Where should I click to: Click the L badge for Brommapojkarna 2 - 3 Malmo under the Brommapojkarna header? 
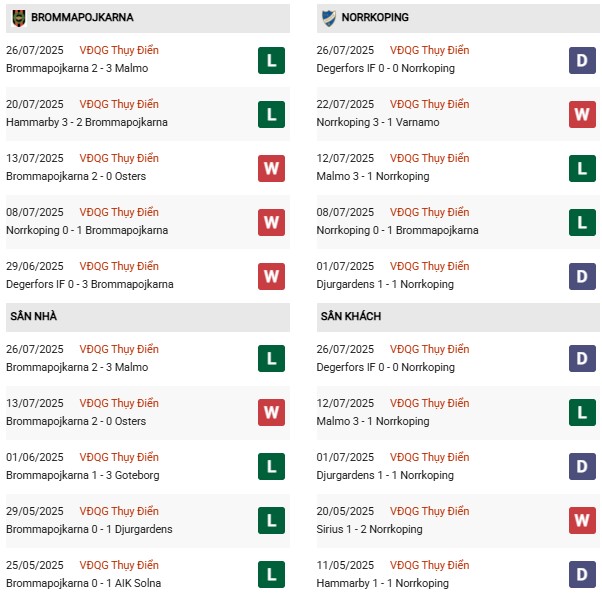(x=271, y=60)
